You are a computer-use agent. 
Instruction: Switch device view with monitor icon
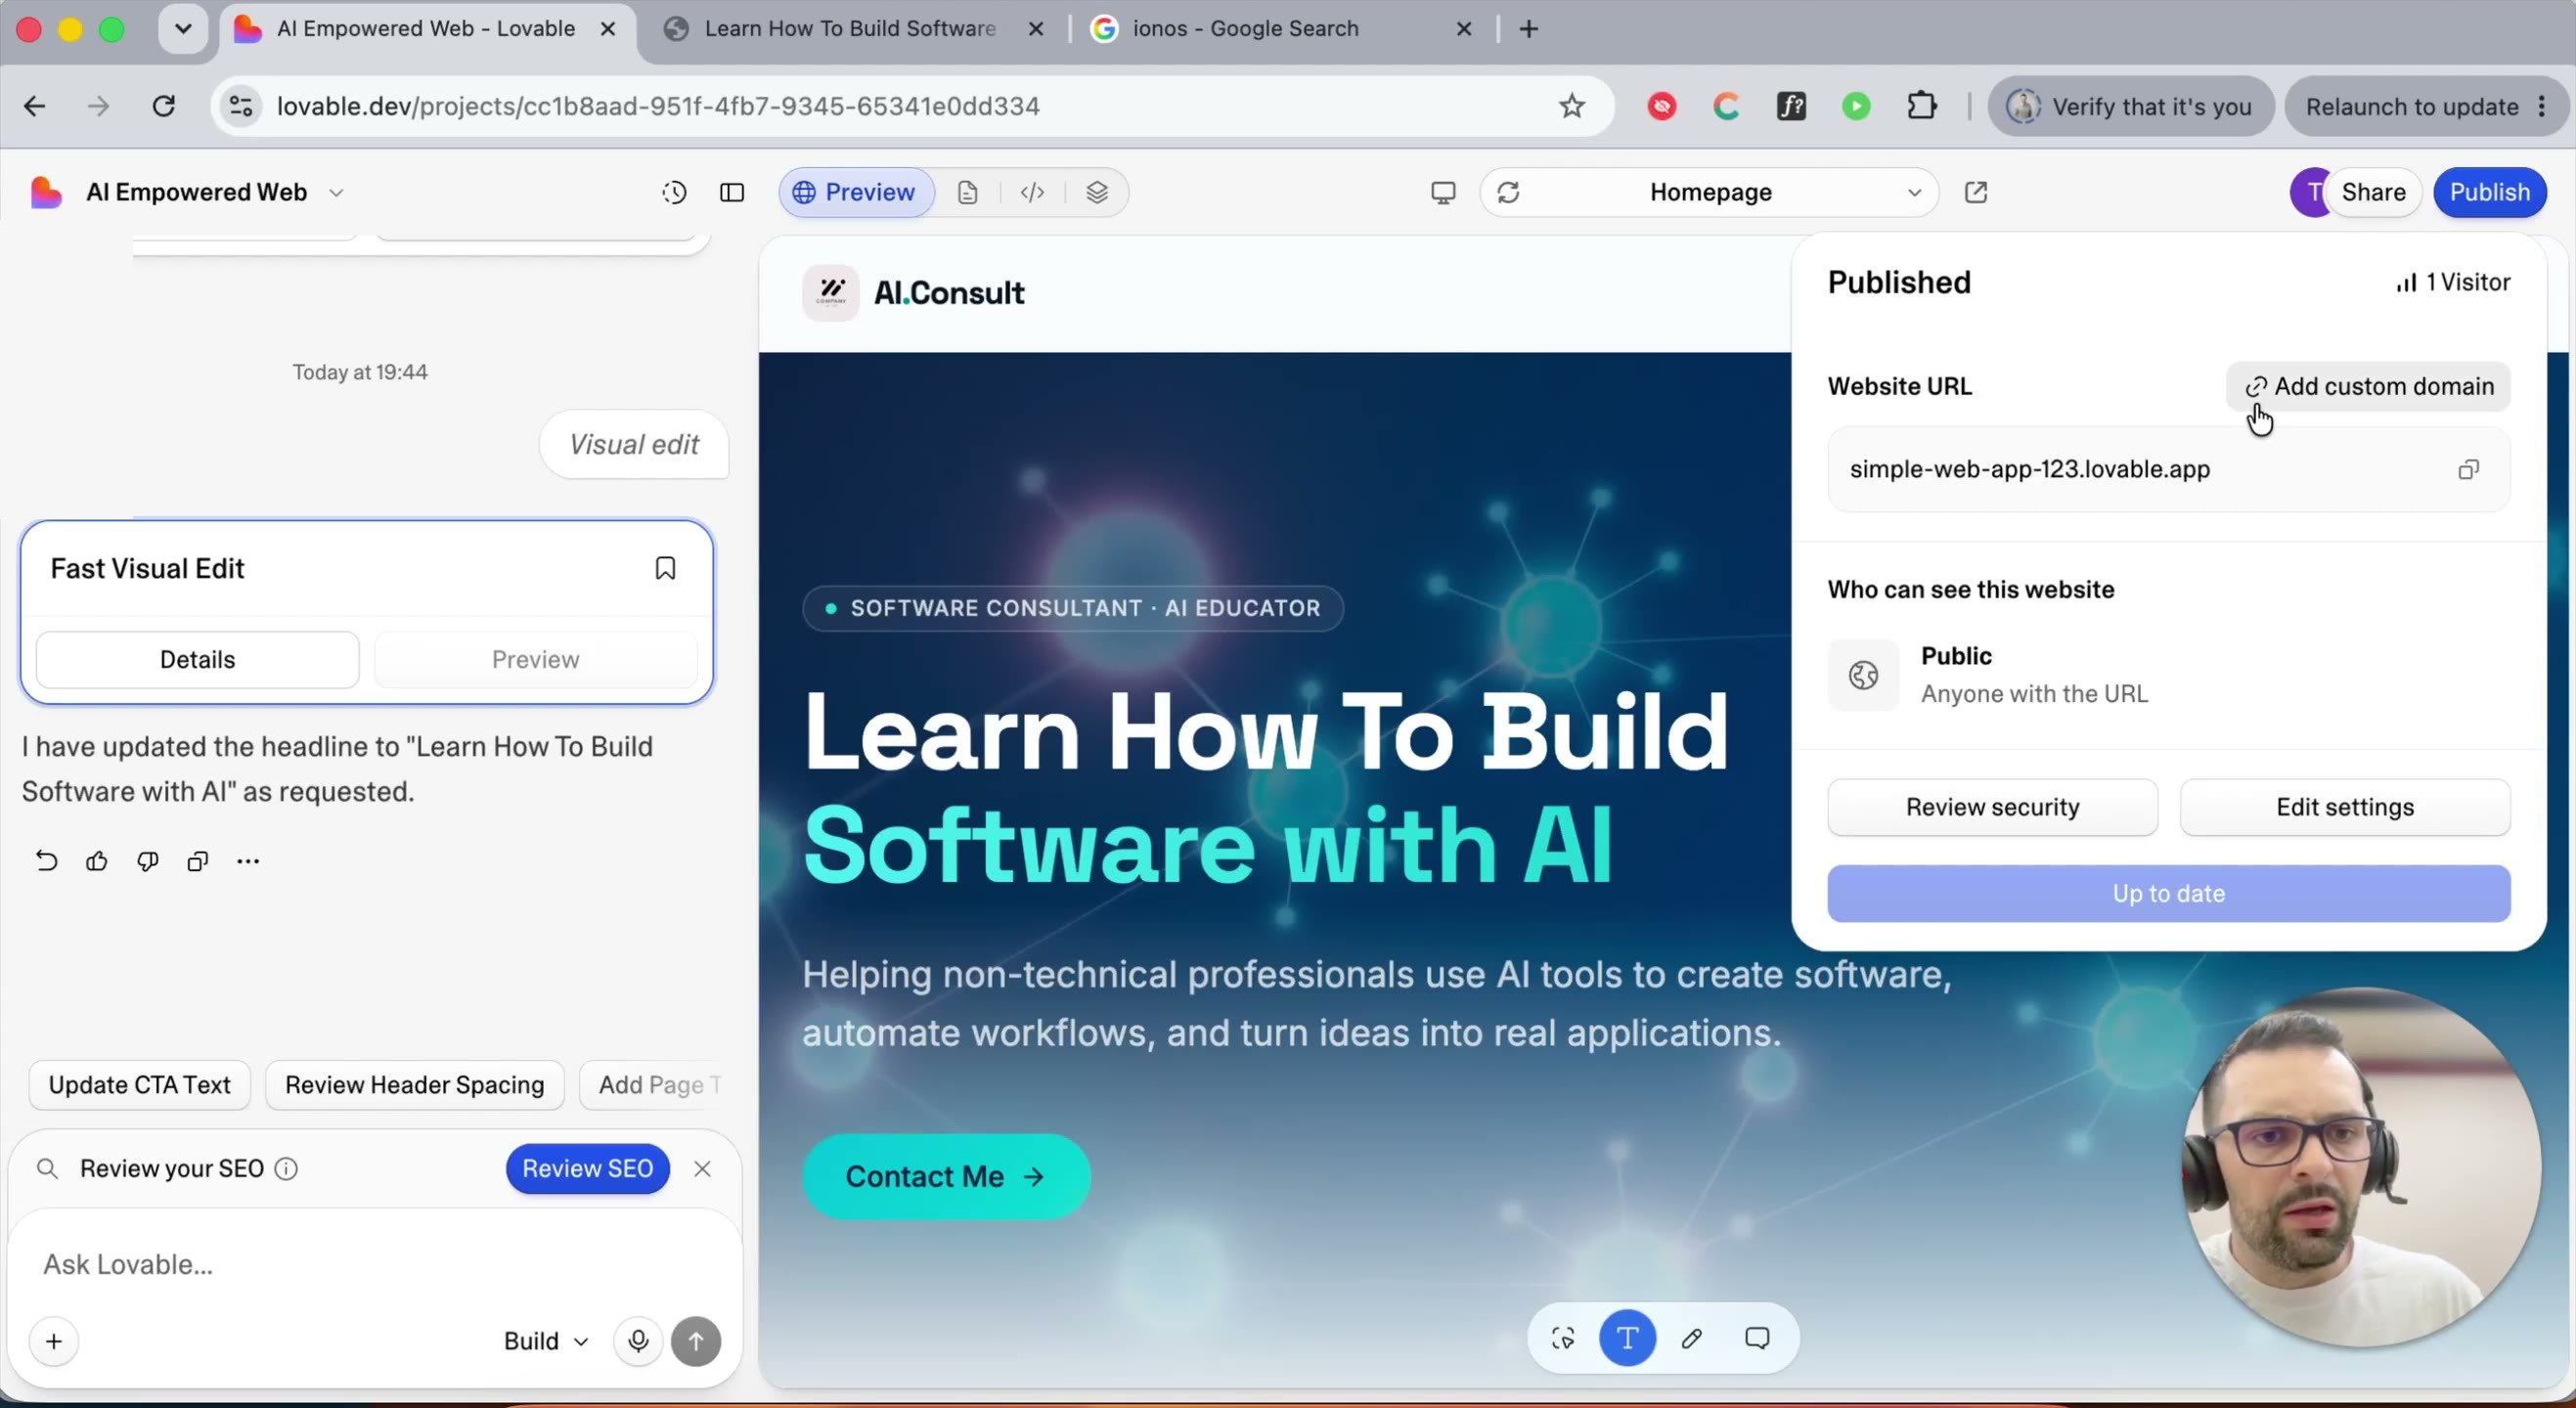click(x=1443, y=192)
